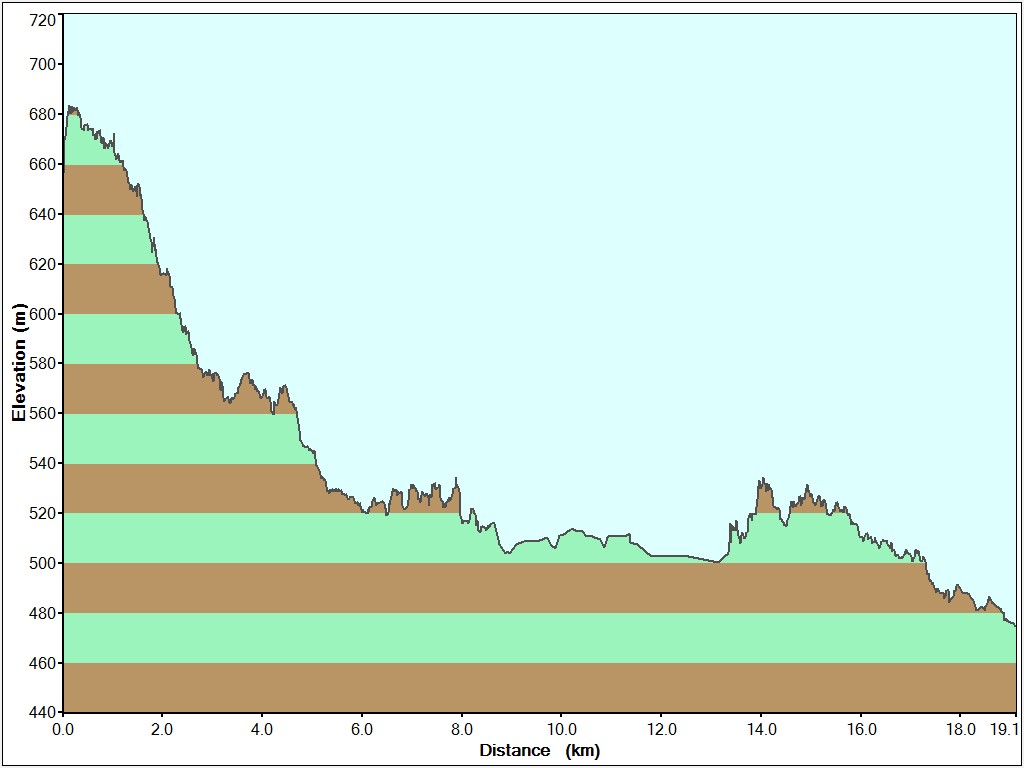
Task: Click the 540 elevation axis label
Action: (43, 464)
